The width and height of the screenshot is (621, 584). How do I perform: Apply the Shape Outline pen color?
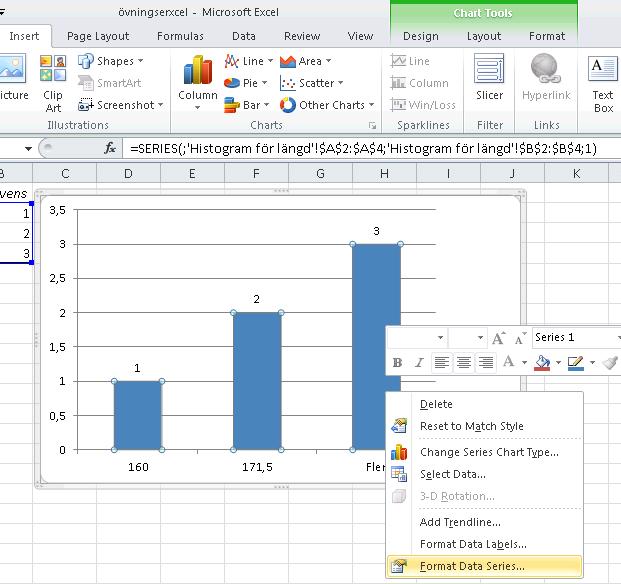(575, 362)
